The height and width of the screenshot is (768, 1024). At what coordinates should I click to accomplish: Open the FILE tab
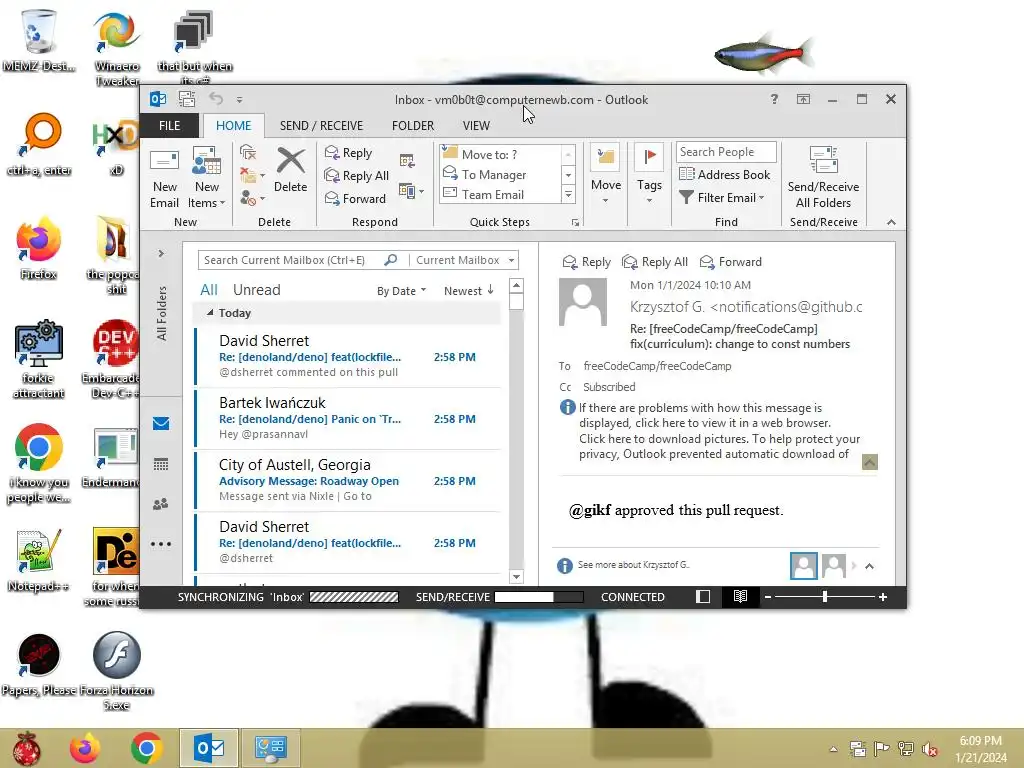[x=169, y=125]
